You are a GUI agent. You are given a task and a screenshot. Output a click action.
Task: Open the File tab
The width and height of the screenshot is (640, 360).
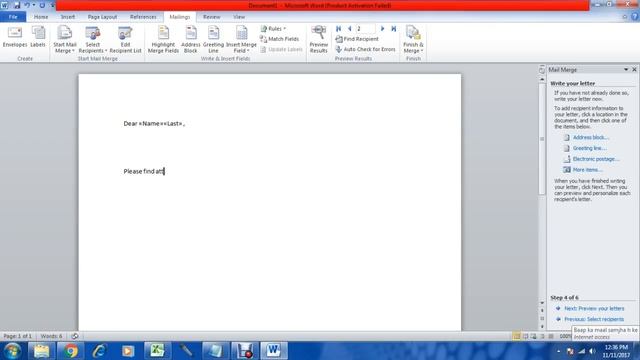tap(13, 17)
